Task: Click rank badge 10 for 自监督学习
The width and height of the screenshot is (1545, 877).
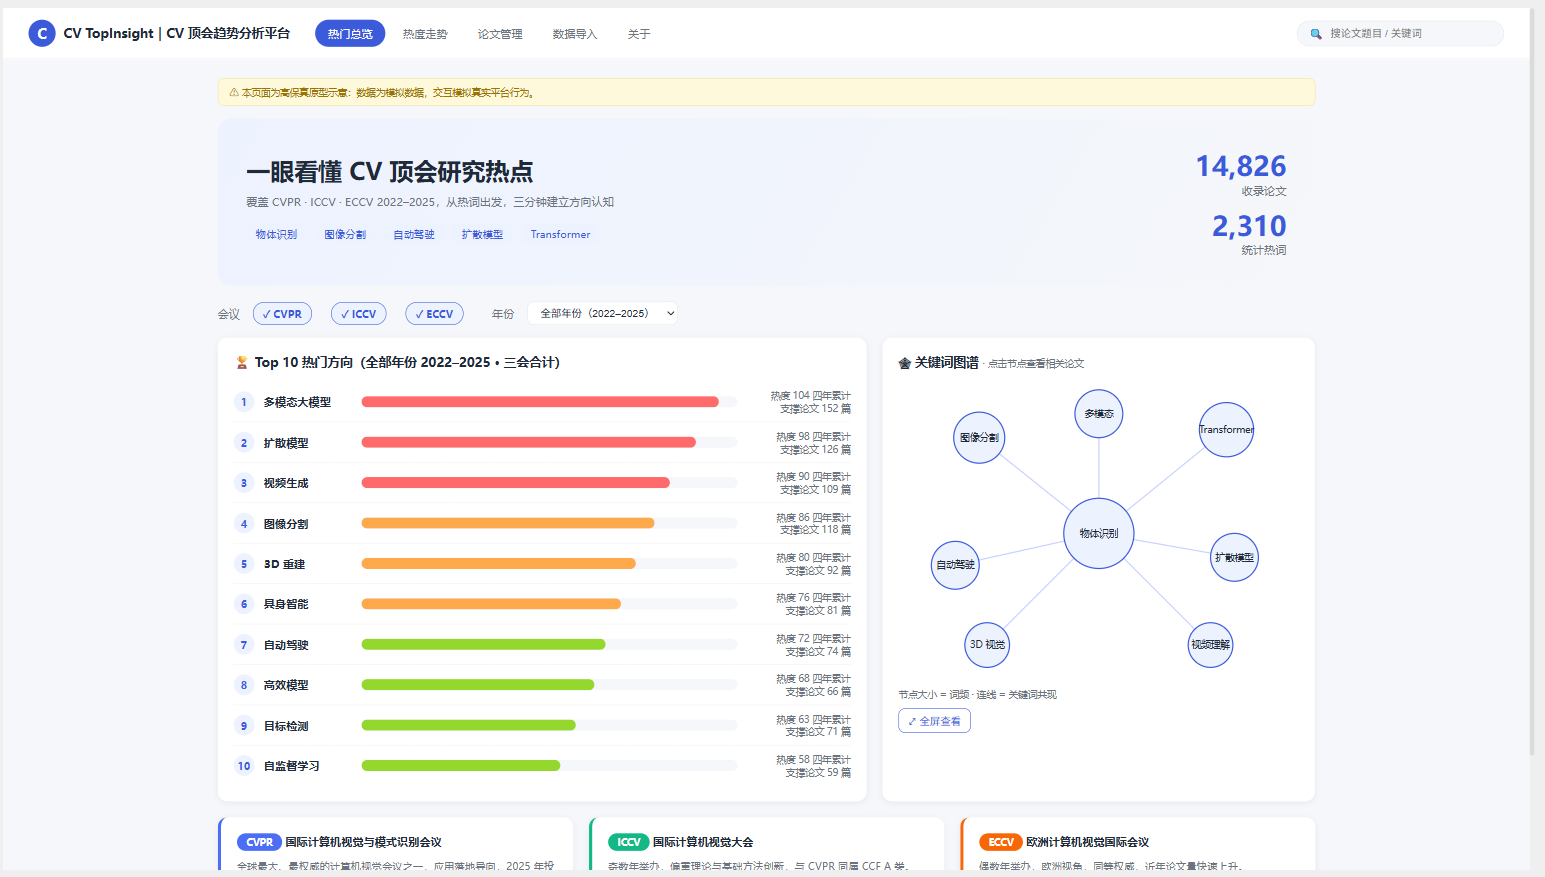Action: 243,766
